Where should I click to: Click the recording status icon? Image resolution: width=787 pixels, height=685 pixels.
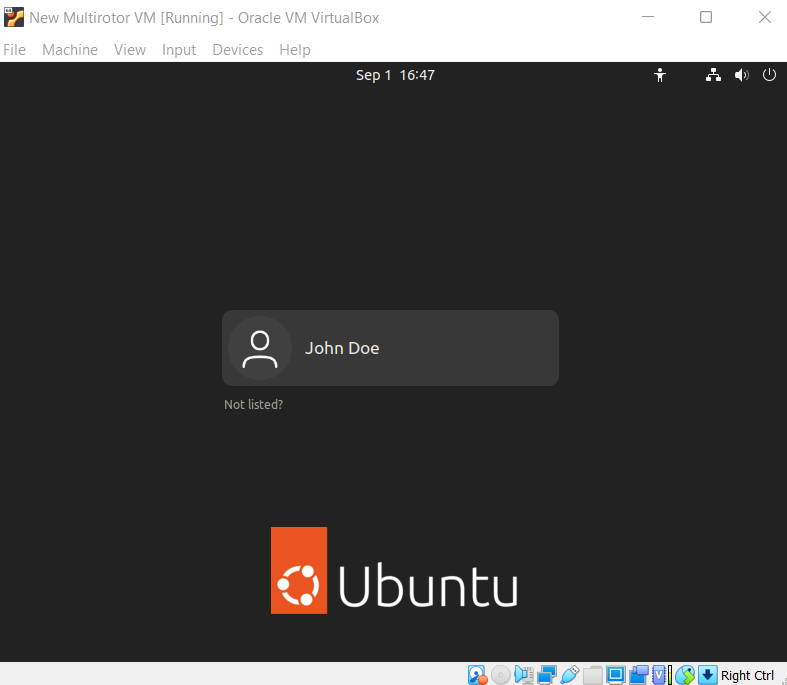[638, 675]
